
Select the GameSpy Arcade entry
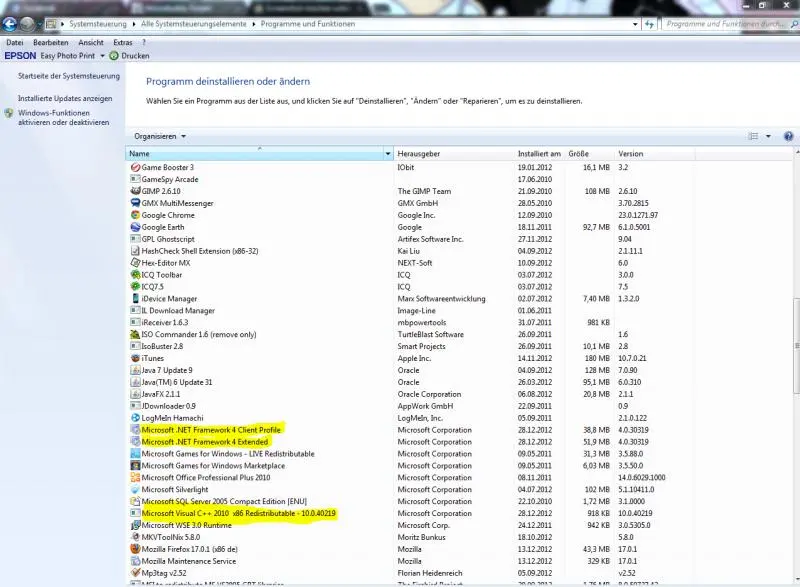(x=170, y=180)
